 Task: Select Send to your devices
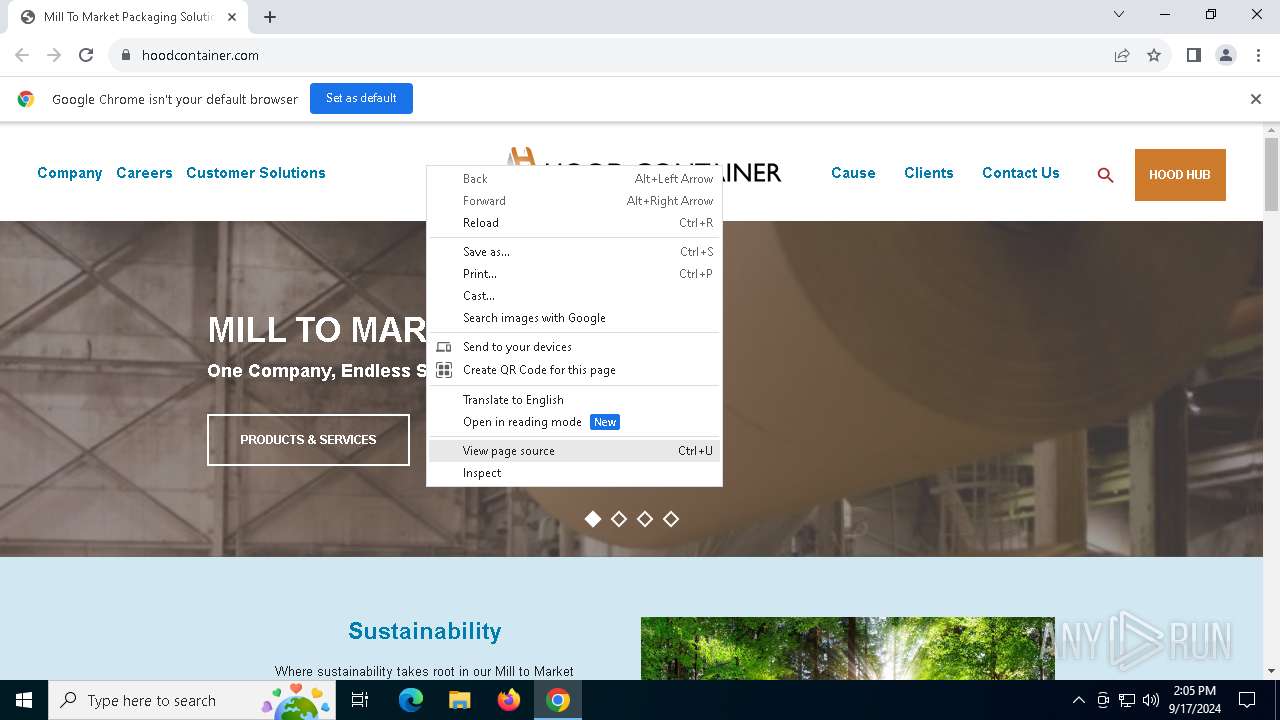(x=574, y=347)
